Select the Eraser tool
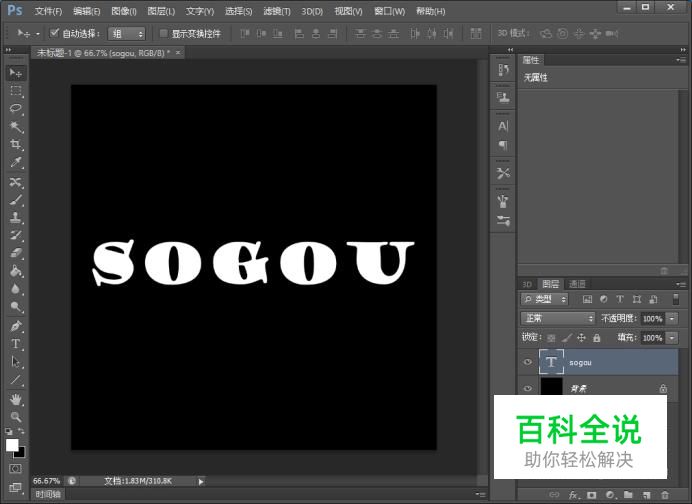692x504 pixels. [x=16, y=253]
